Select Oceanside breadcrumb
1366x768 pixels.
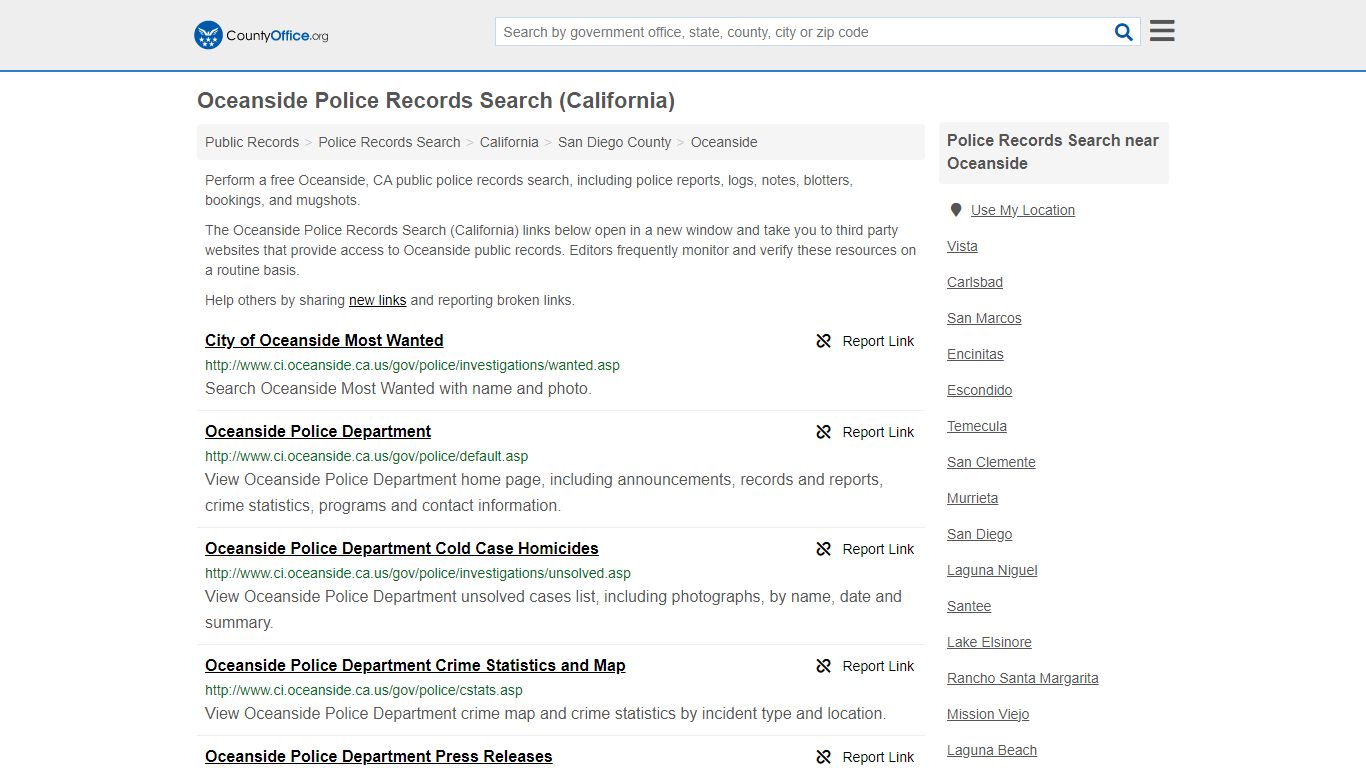(724, 142)
